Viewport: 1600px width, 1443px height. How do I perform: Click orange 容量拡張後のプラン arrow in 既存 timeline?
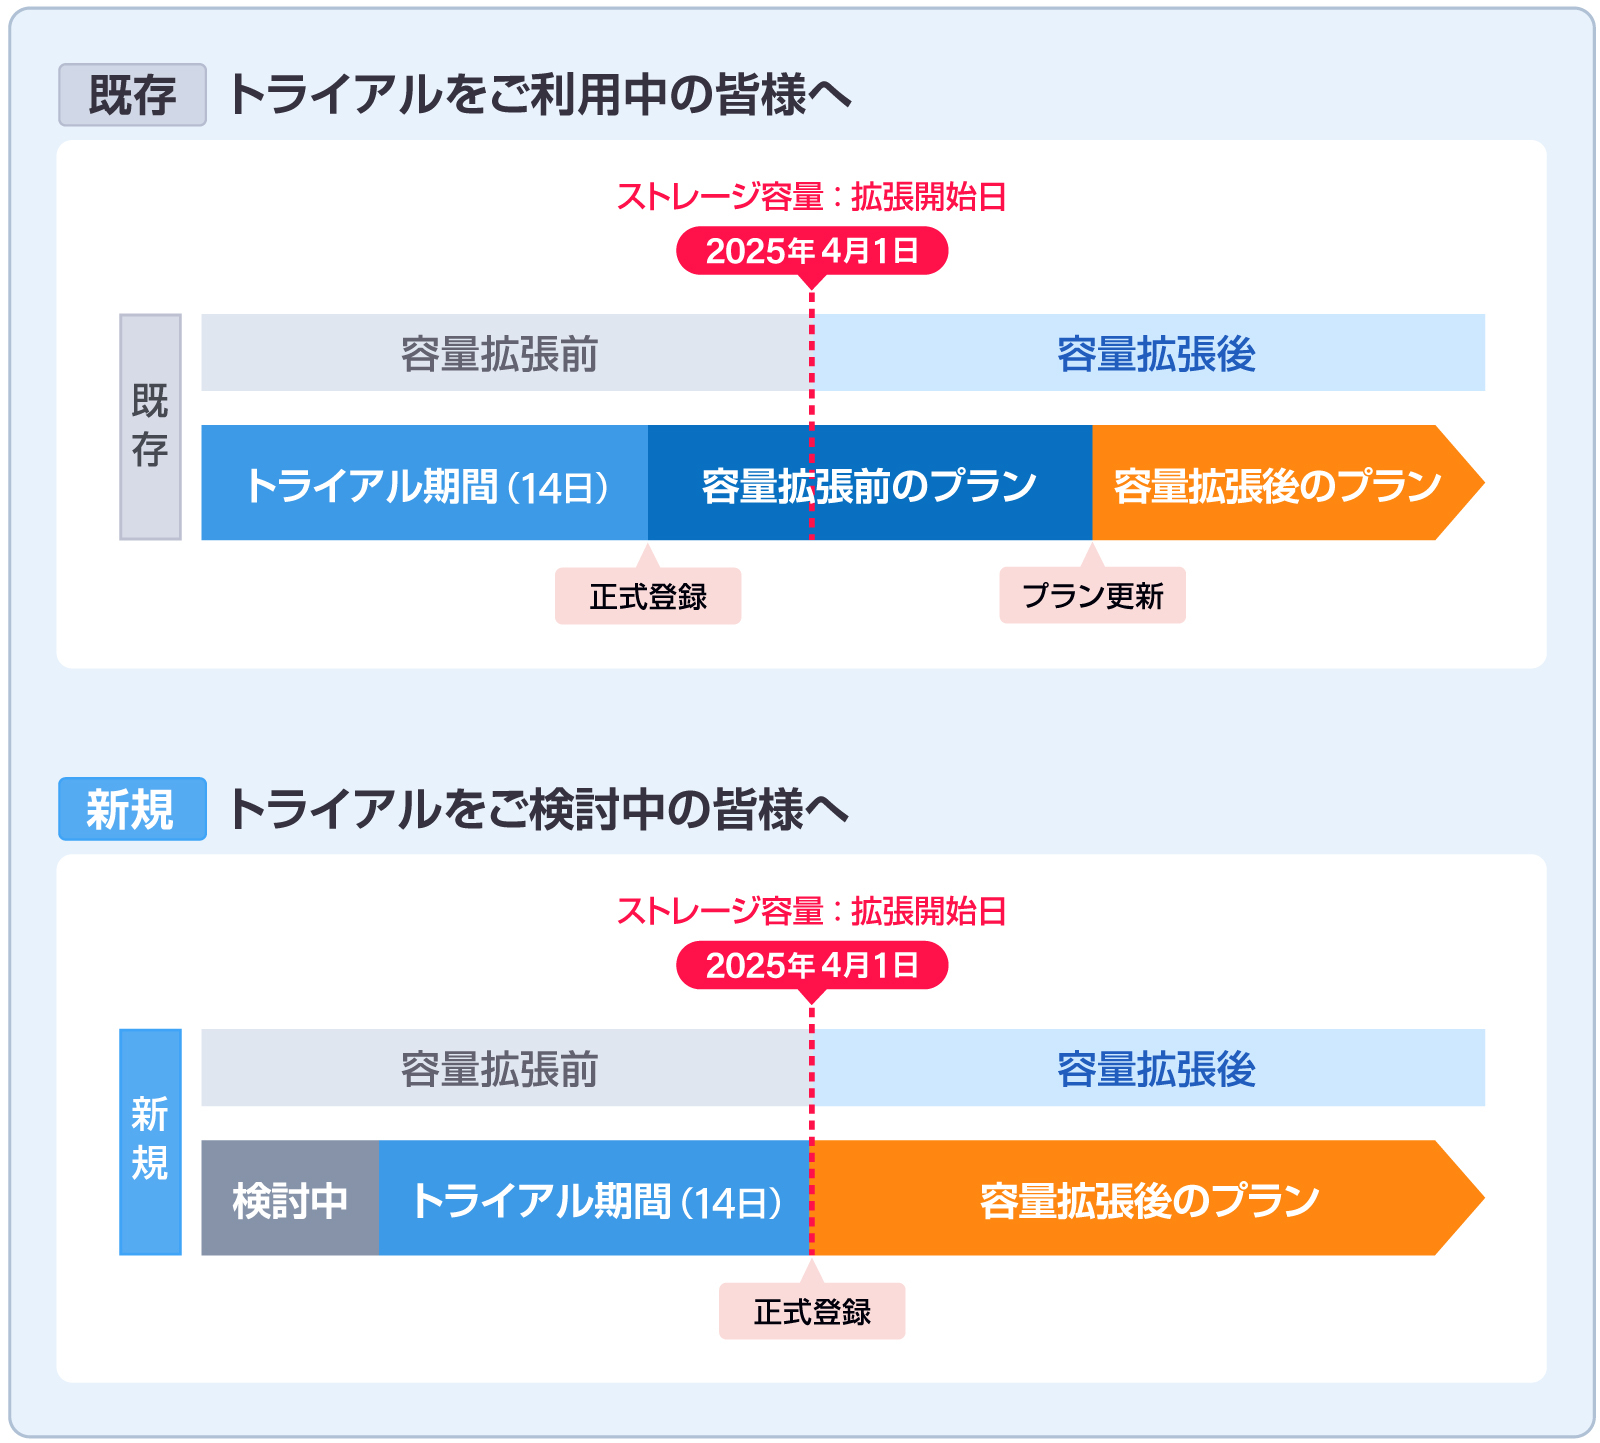tap(1288, 483)
